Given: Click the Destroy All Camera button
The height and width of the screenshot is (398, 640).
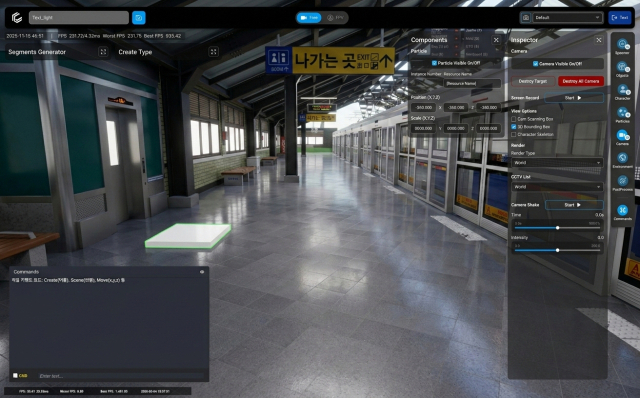Looking at the screenshot, I should [x=581, y=81].
